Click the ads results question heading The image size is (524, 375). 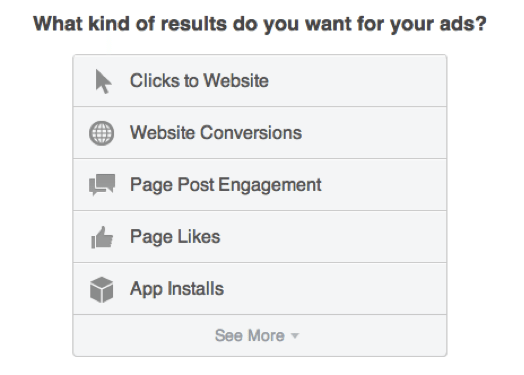pyautogui.click(x=260, y=24)
